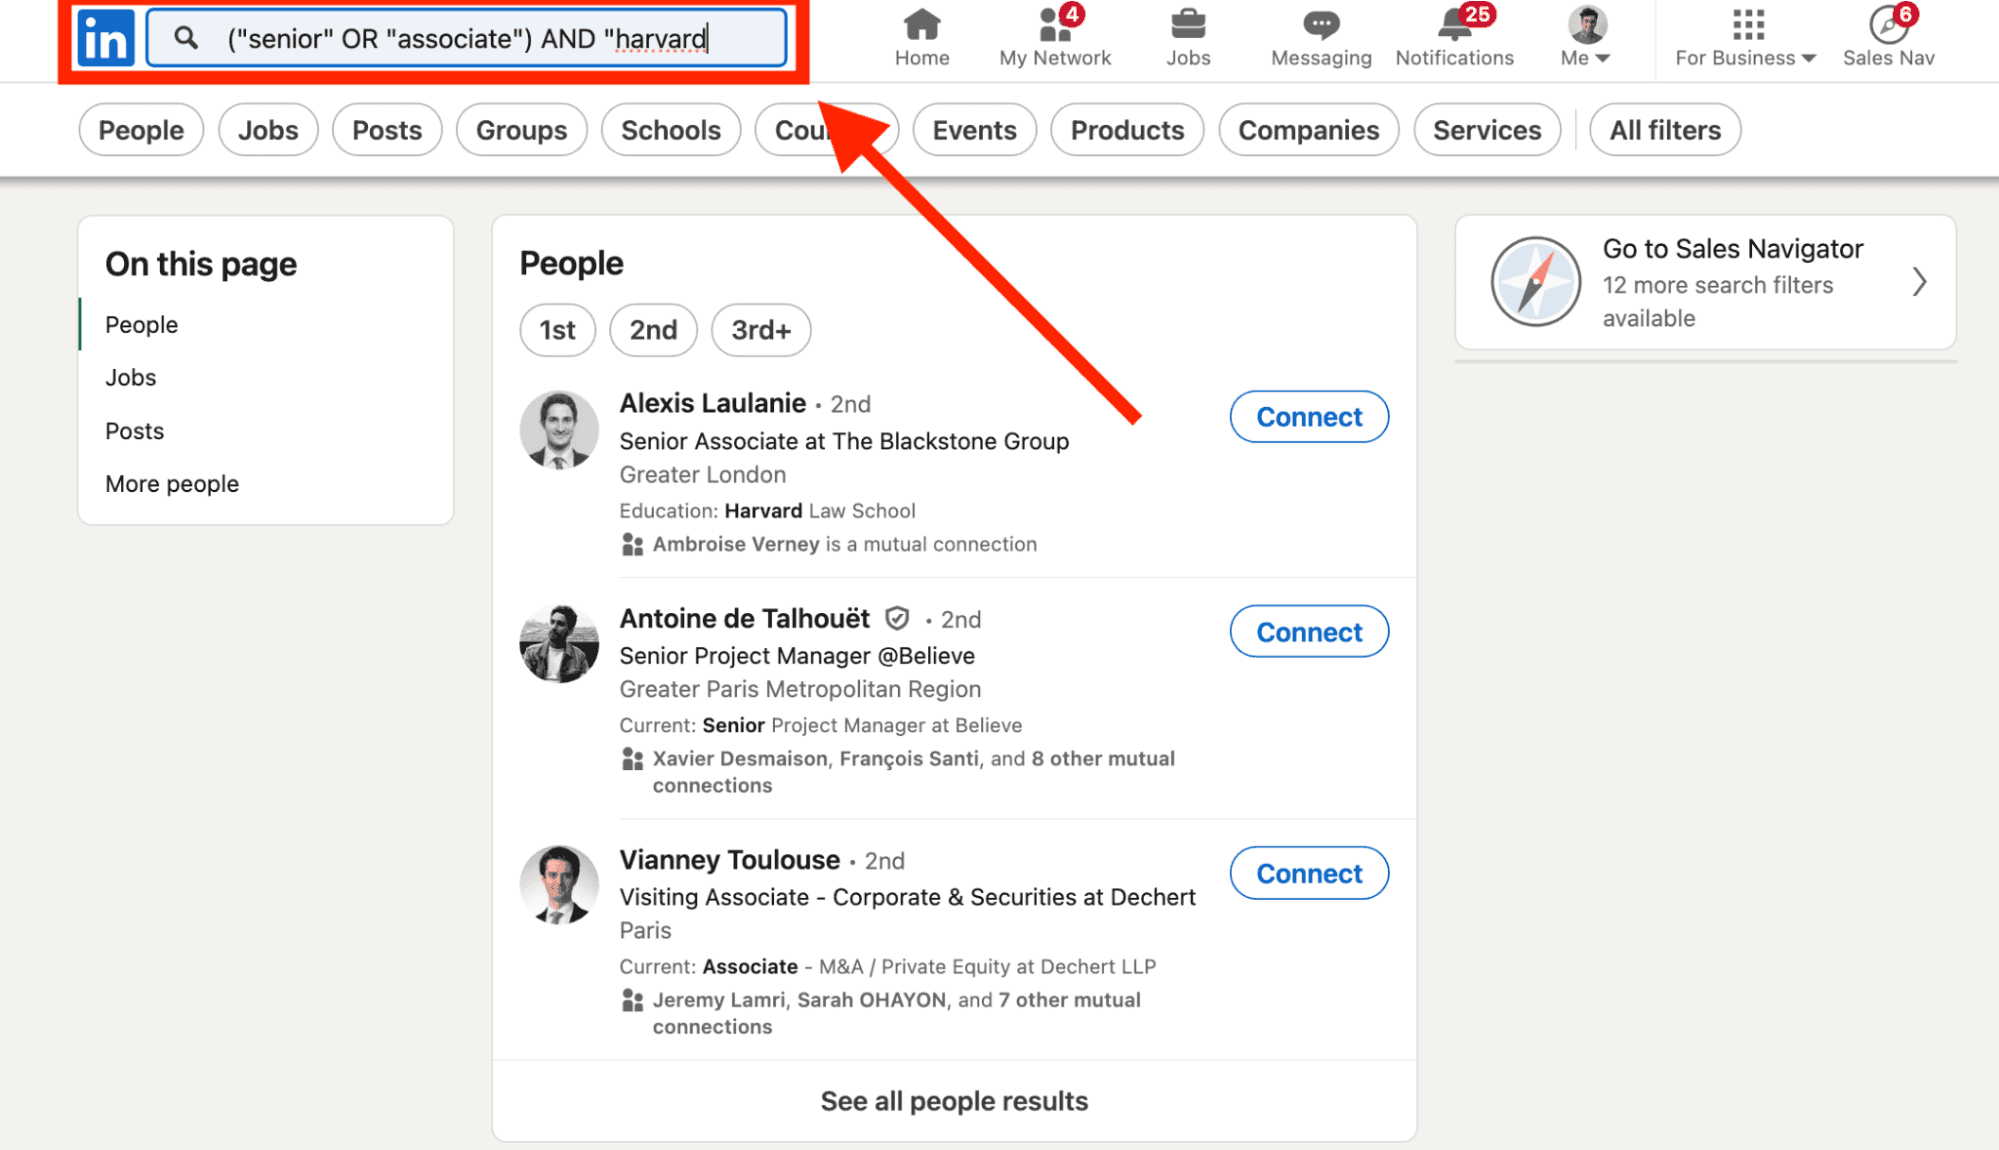Click Antoine de Talhouët's profile photo
Screen dimensions: 1999x1150
(559, 644)
